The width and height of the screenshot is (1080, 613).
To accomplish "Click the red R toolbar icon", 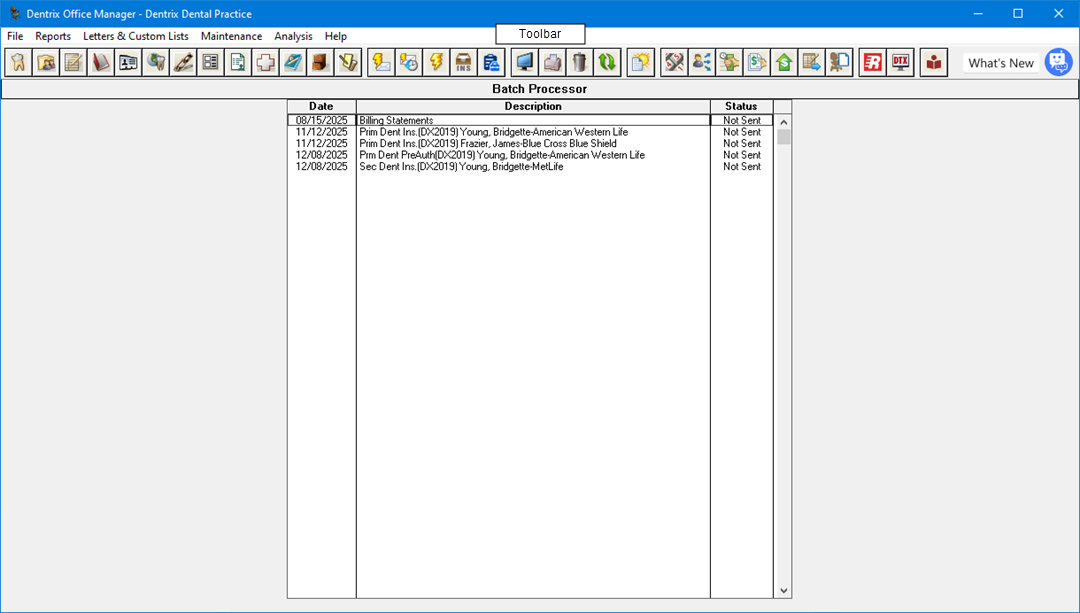I will 872,63.
